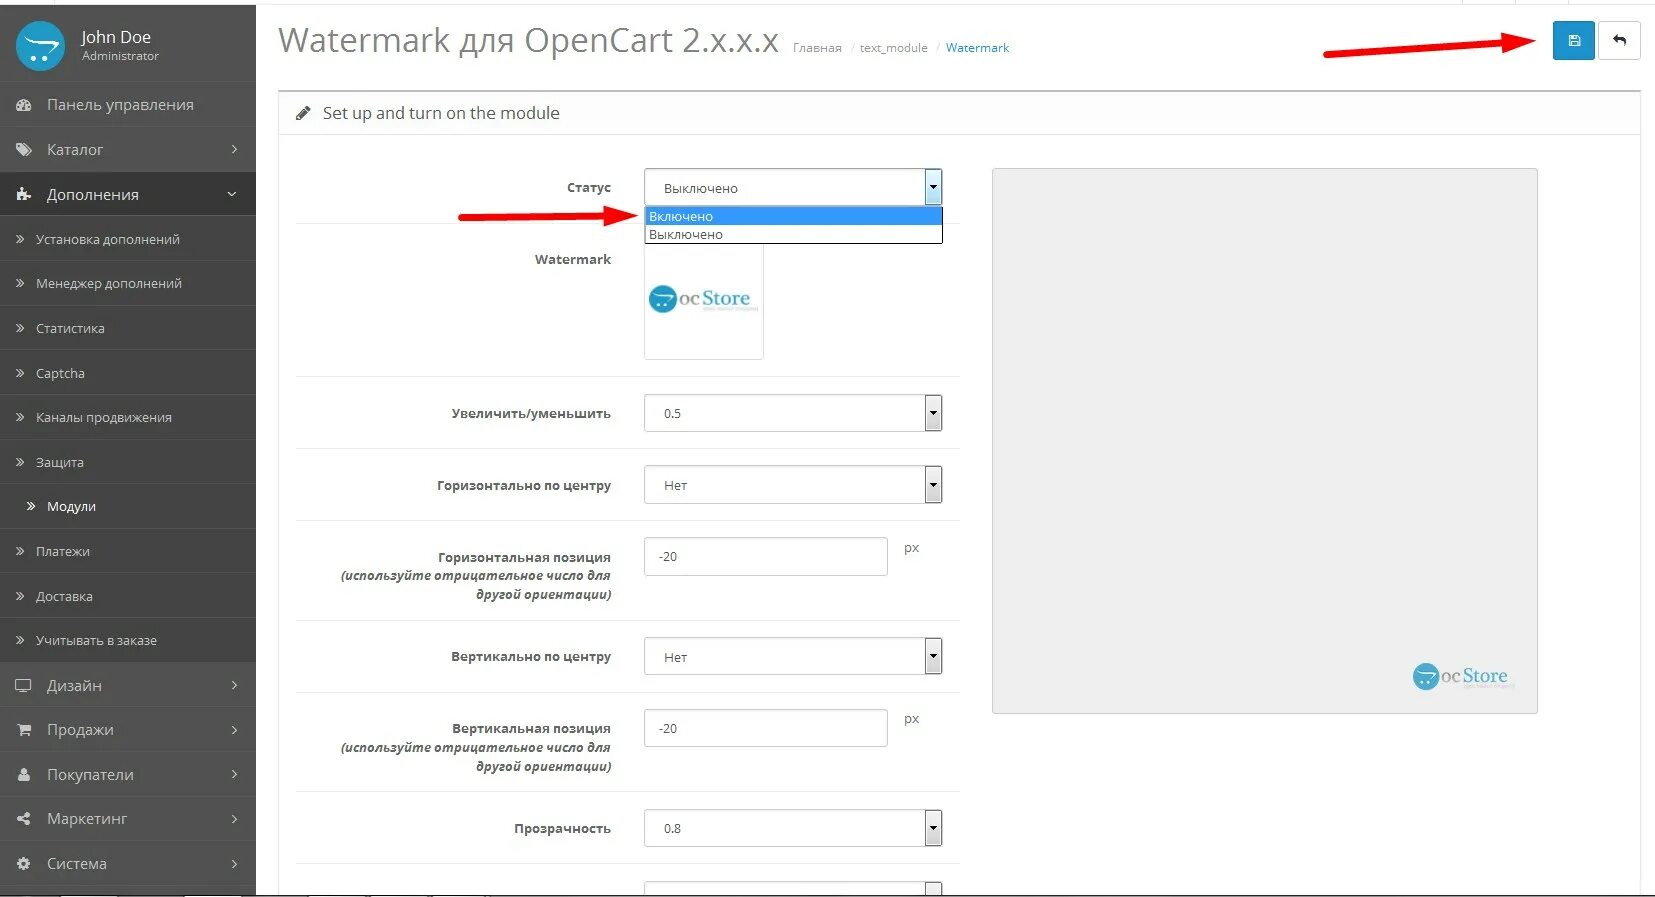Select Включено in the status dropdown list
Image resolution: width=1655 pixels, height=897 pixels.
point(793,216)
